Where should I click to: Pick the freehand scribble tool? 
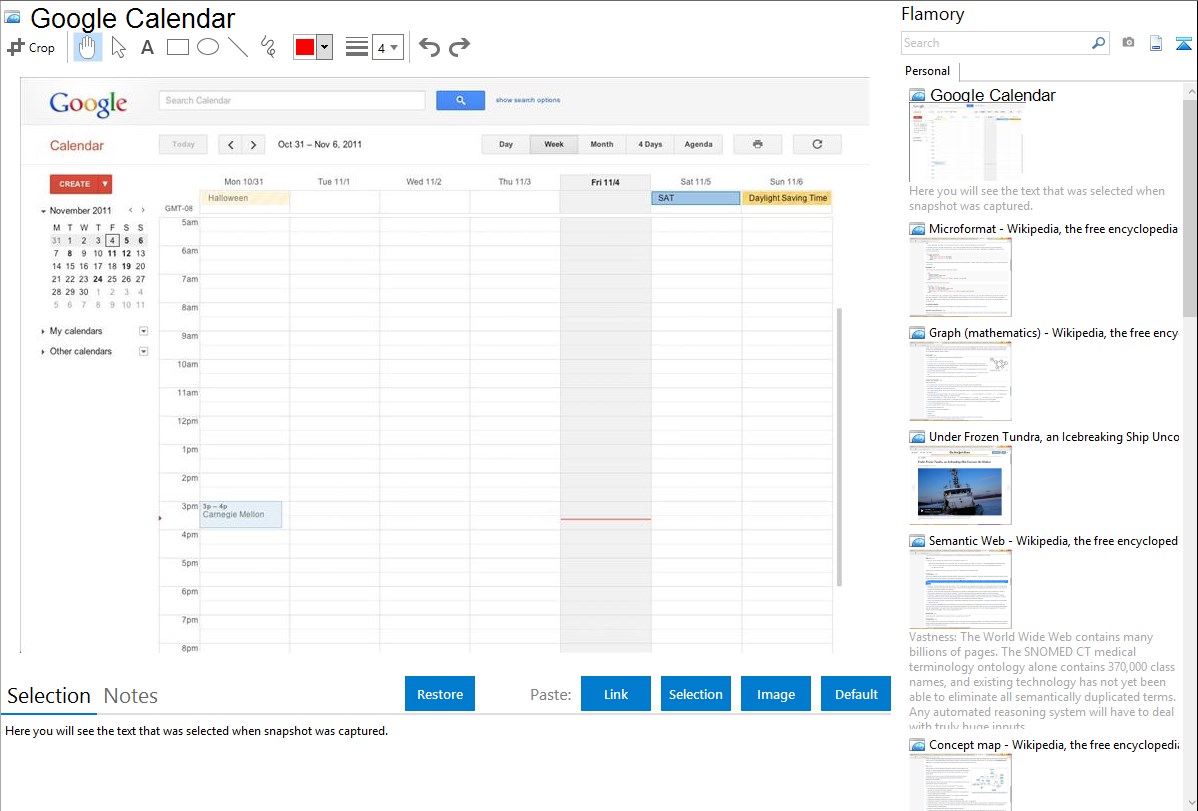click(x=268, y=47)
